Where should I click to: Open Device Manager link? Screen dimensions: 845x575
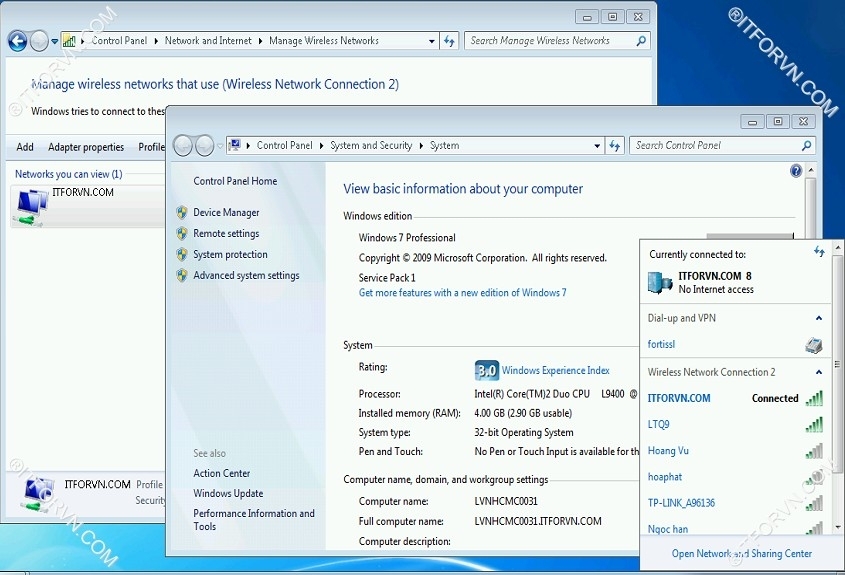click(226, 212)
